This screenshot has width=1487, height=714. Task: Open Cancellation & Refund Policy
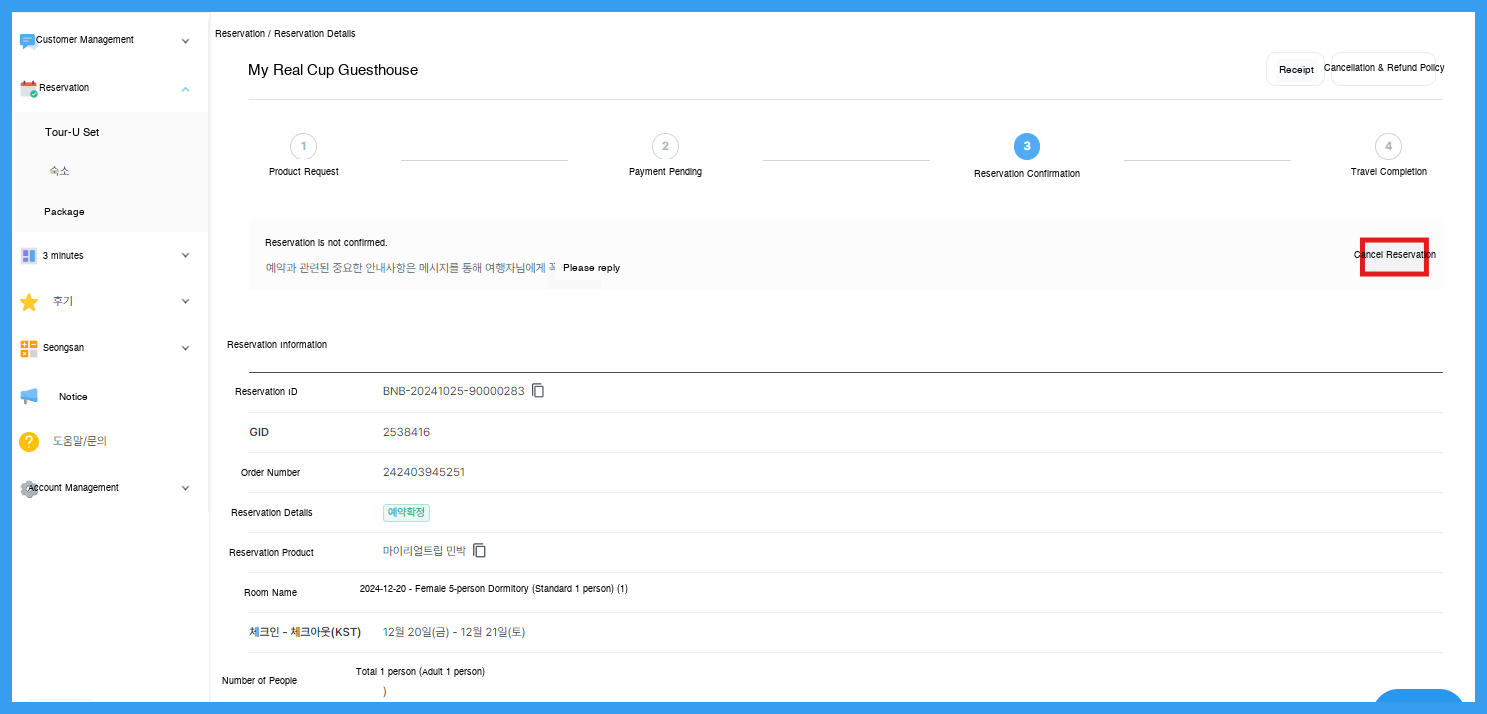coord(1384,68)
